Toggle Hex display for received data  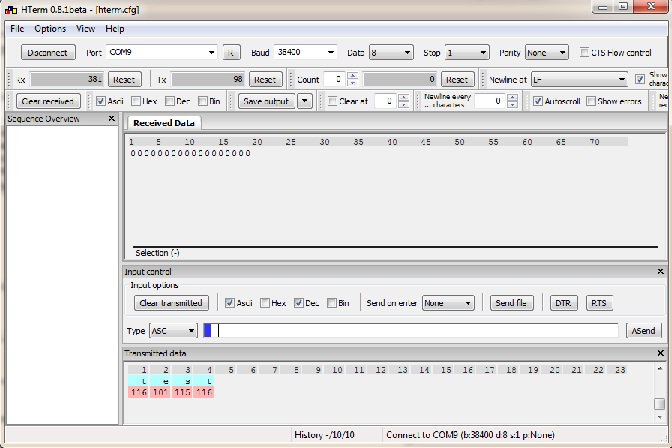pyautogui.click(x=136, y=101)
